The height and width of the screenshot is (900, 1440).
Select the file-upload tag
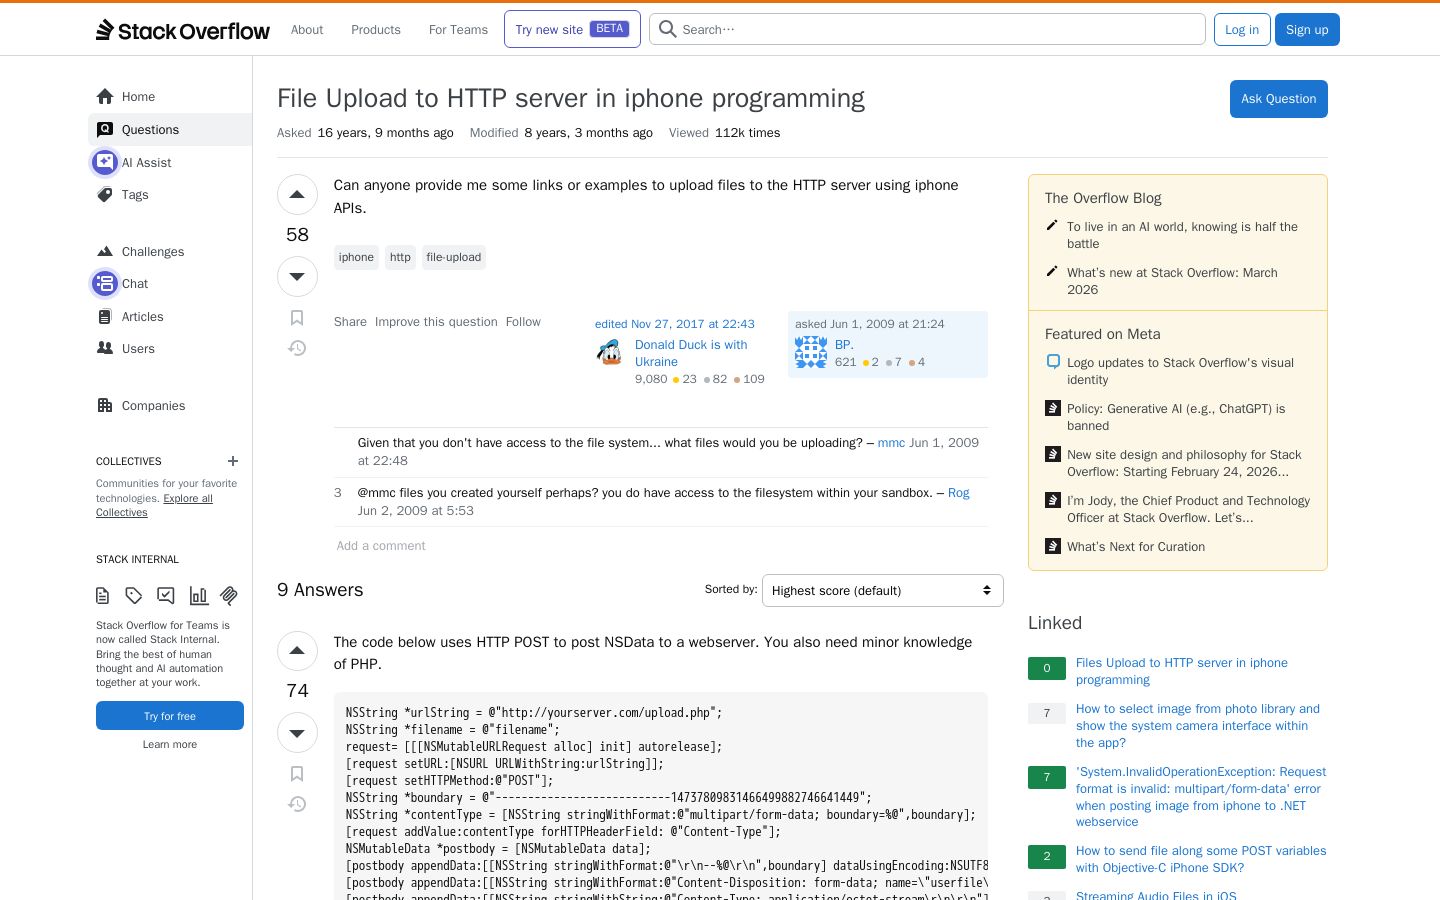[x=454, y=257]
